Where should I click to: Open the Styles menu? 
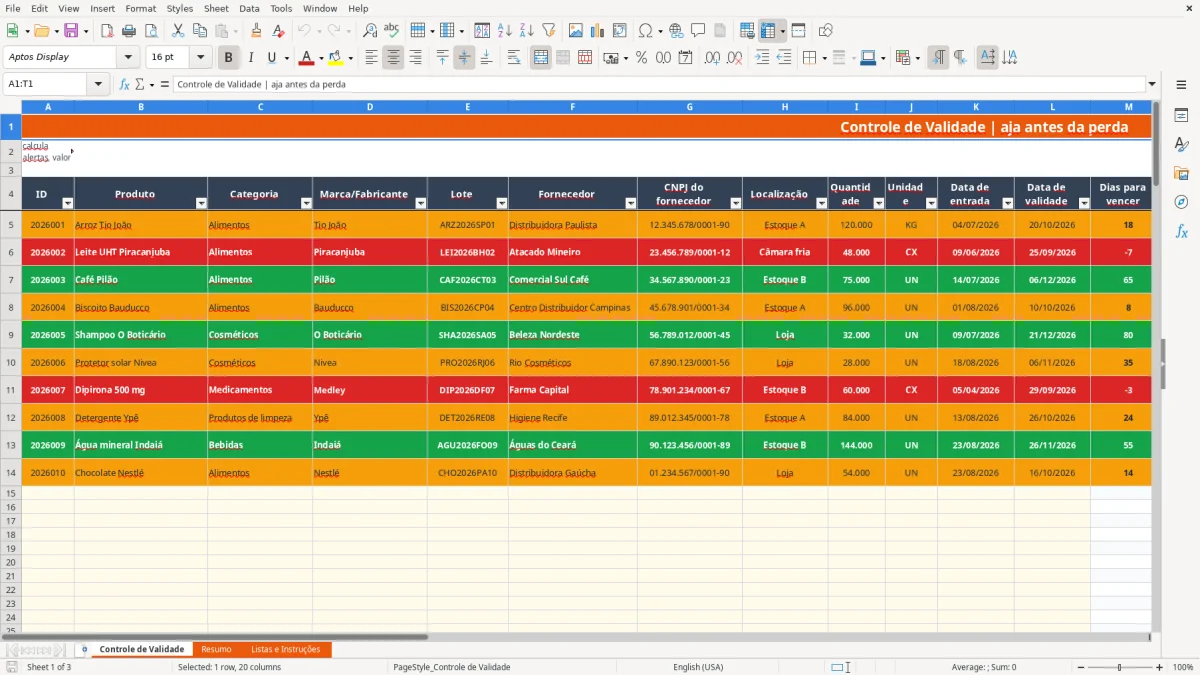coord(180,8)
